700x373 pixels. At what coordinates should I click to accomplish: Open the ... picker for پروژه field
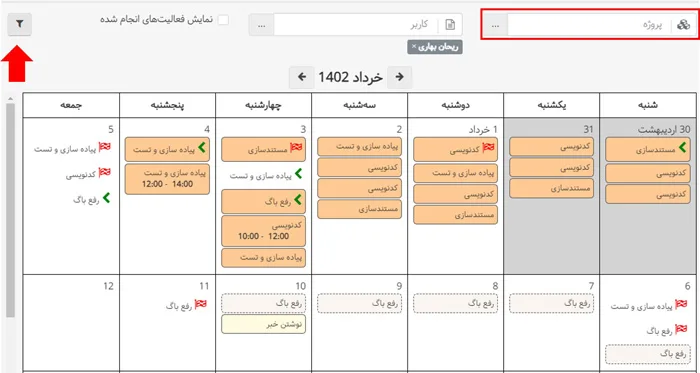[496, 25]
